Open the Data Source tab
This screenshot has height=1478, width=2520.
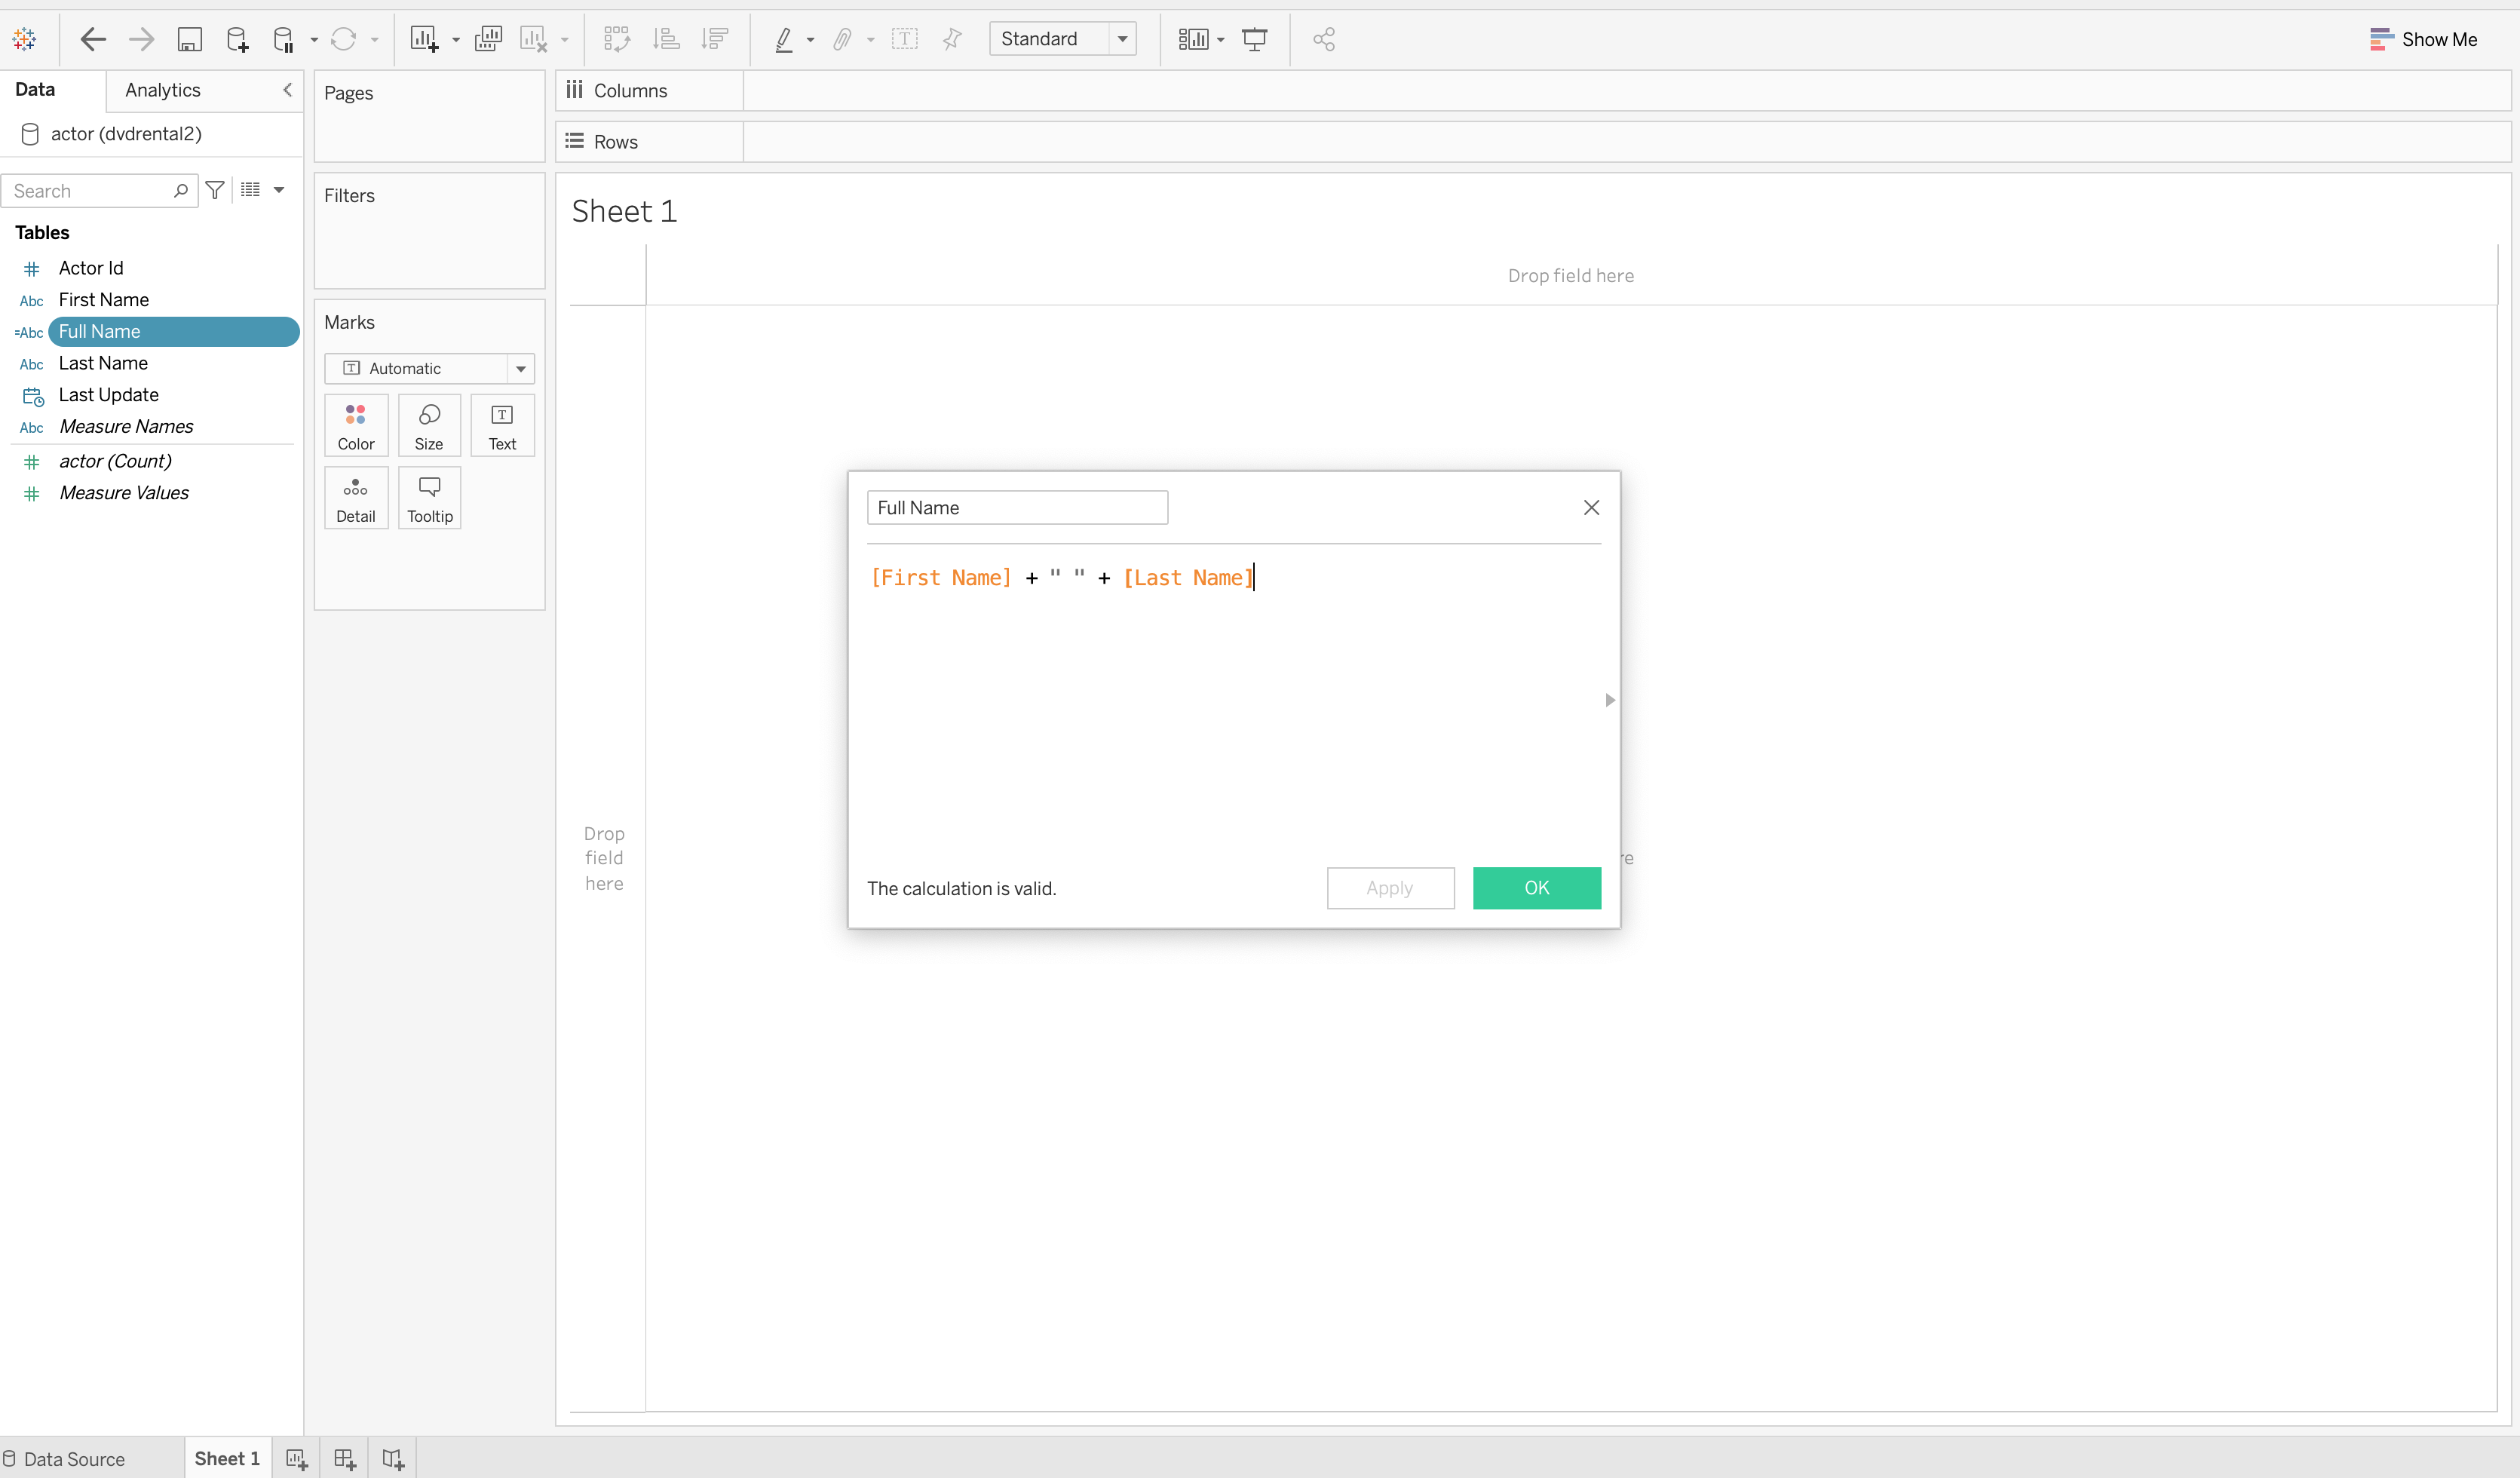pos(64,1459)
